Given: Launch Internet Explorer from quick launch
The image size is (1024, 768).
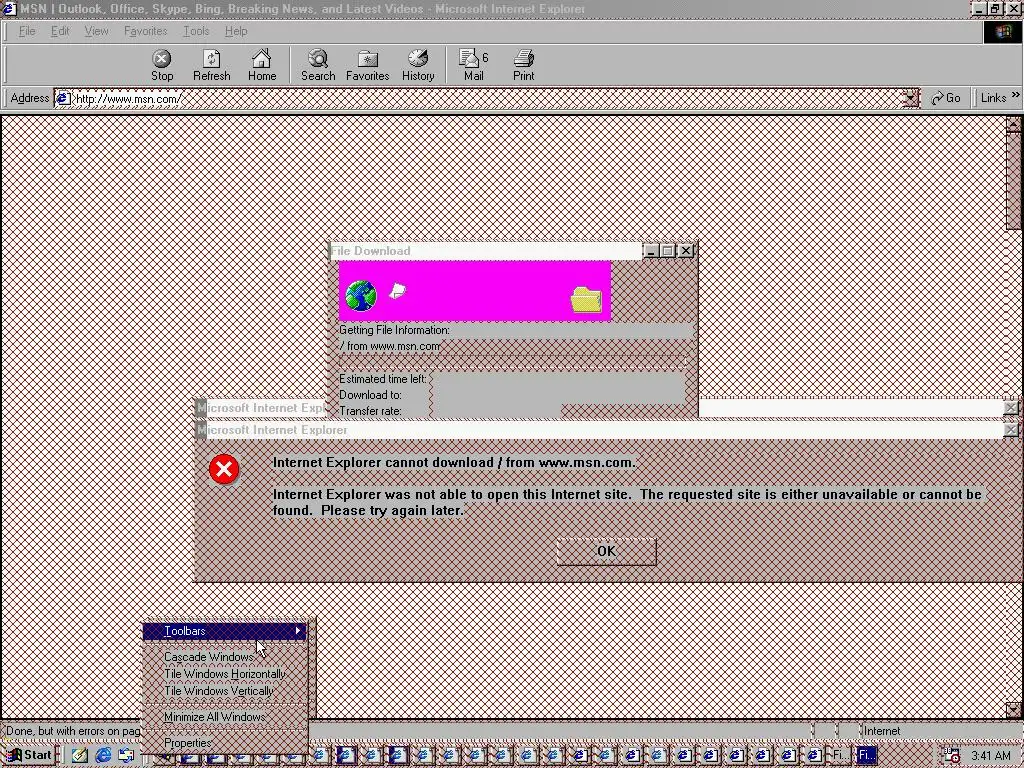Looking at the screenshot, I should coord(103,755).
